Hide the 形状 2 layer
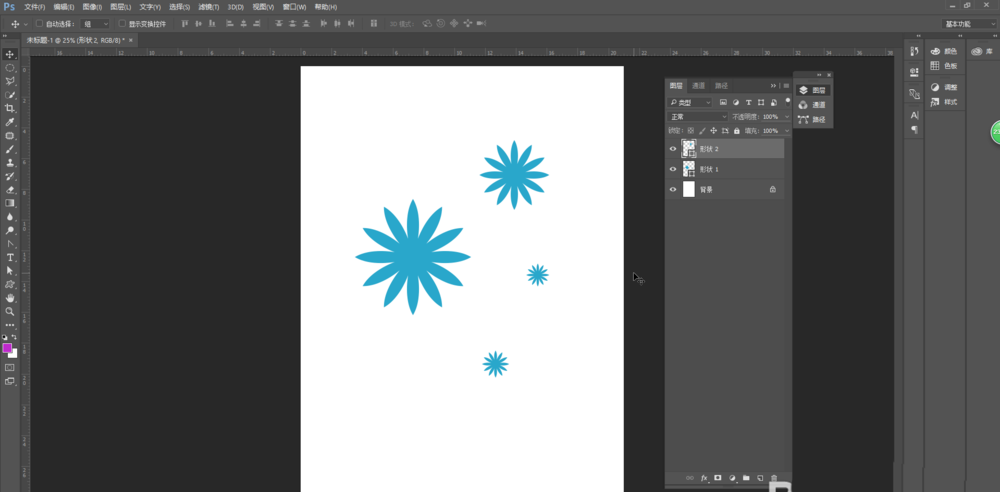Image resolution: width=1000 pixels, height=492 pixels. pyautogui.click(x=672, y=149)
